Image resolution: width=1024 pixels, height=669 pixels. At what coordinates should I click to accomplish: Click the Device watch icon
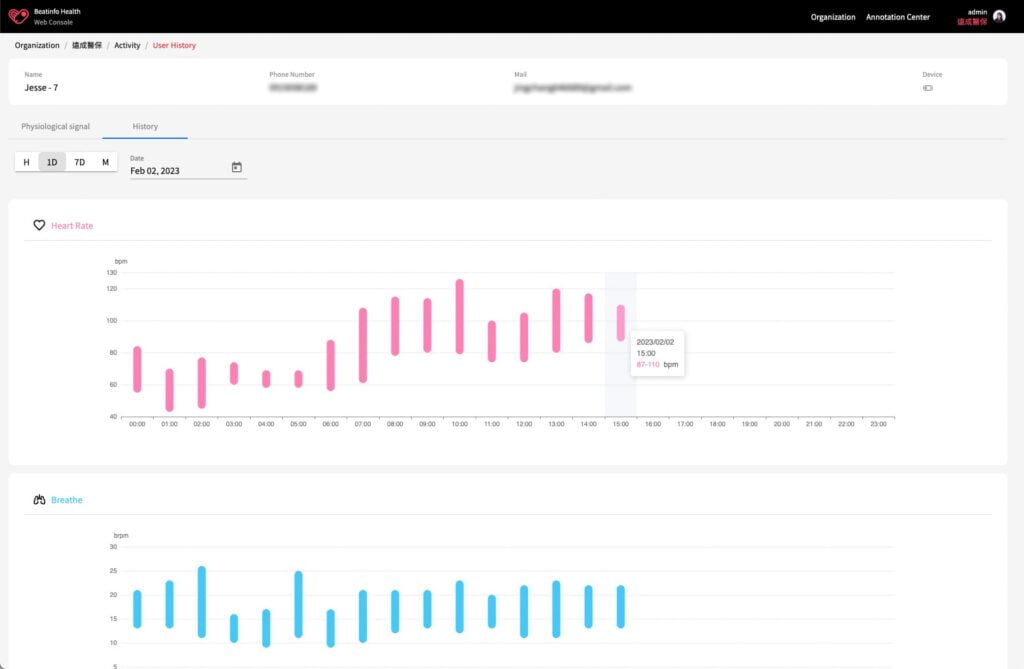point(928,87)
